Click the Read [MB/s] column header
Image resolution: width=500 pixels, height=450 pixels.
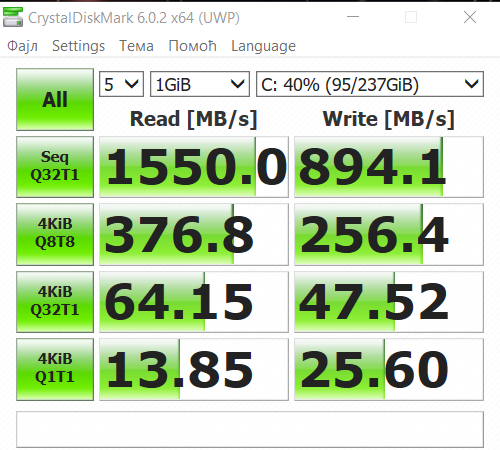coord(194,119)
